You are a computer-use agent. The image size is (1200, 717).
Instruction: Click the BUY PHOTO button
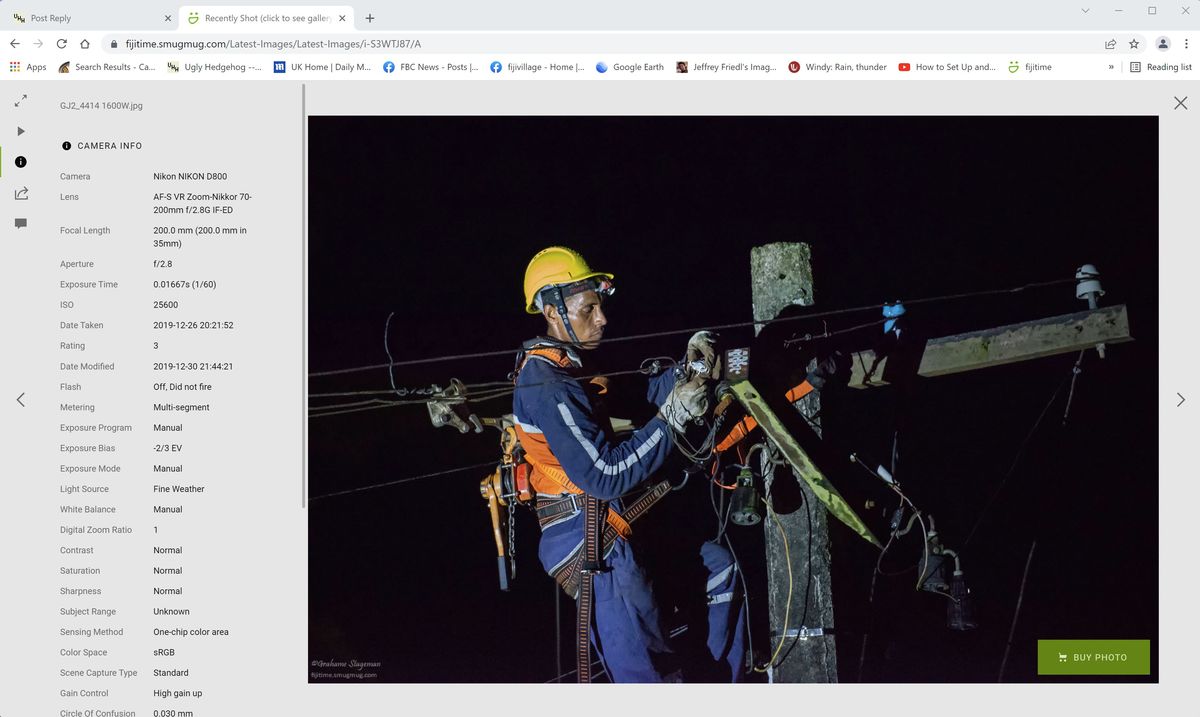(1094, 657)
